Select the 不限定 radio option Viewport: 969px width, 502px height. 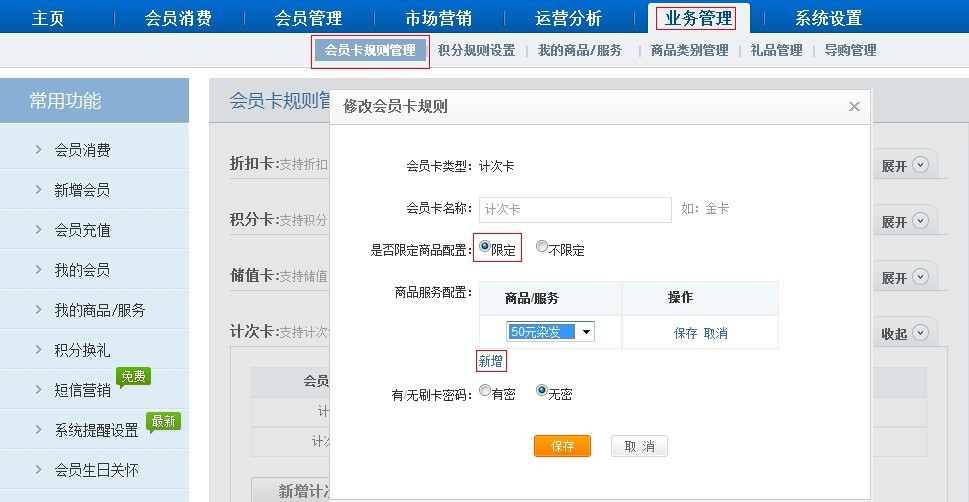coord(542,247)
